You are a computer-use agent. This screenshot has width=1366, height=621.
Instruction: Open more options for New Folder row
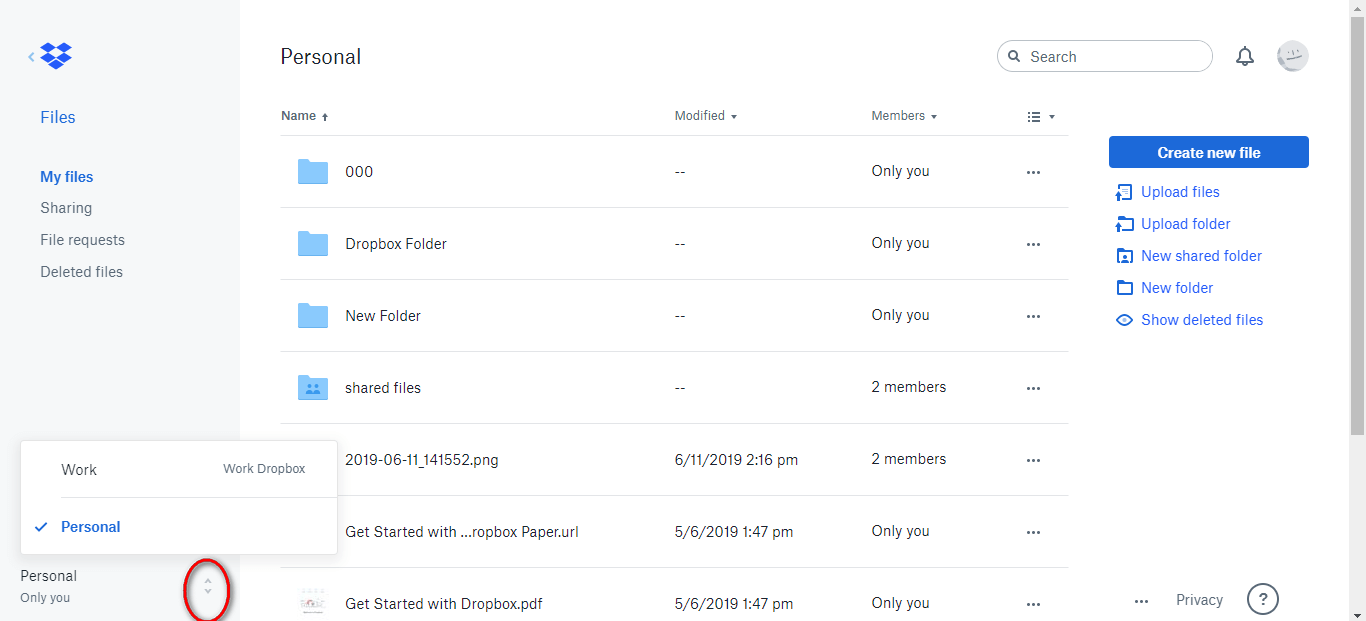pos(1033,316)
